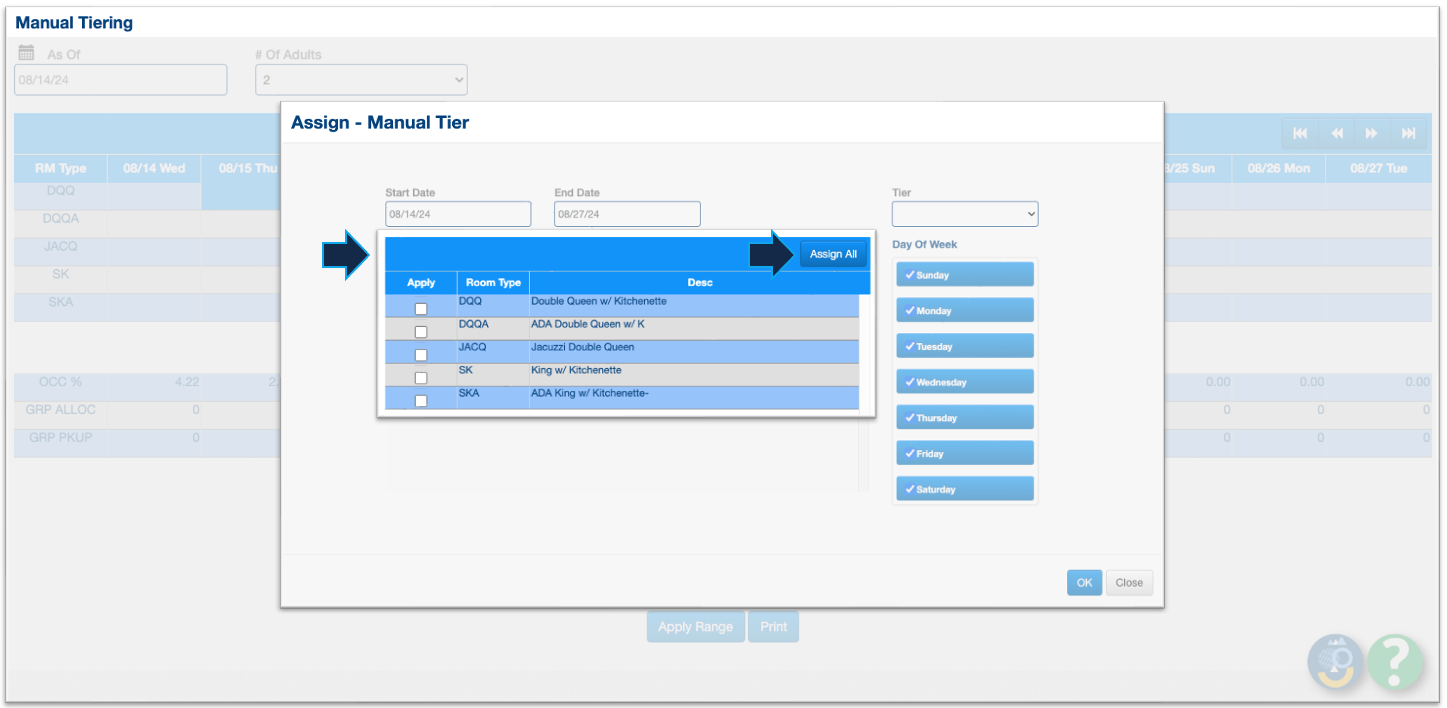
Task: Jump to first date page arrow
Action: 1300,134
